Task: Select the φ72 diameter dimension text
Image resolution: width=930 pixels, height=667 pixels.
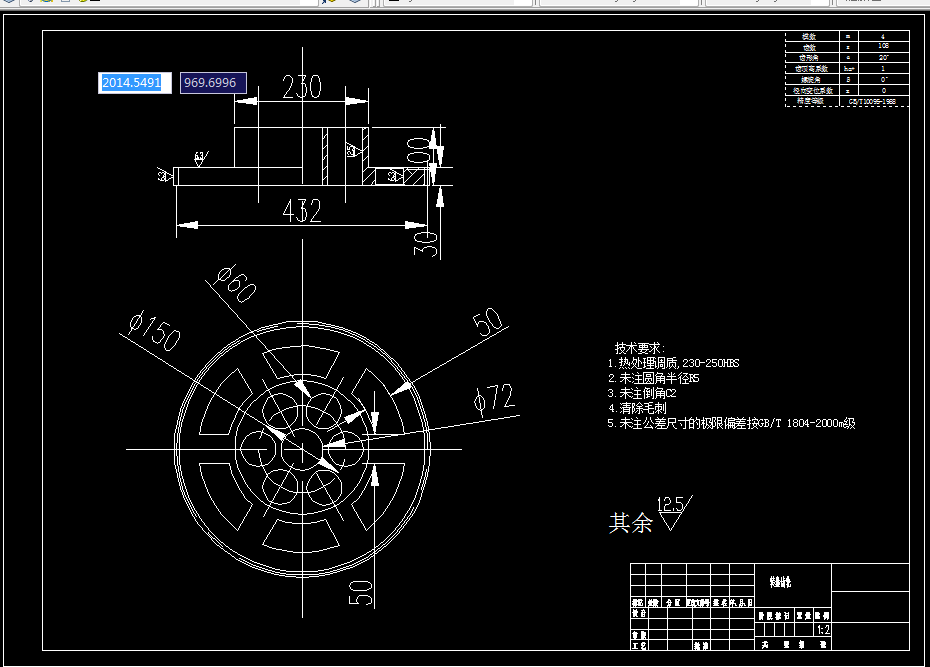Action: [x=493, y=397]
